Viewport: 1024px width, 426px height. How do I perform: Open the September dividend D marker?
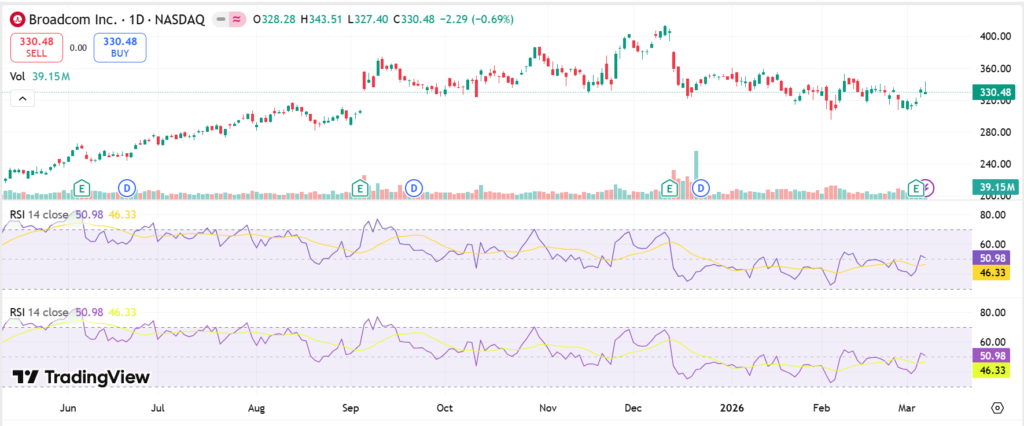[x=413, y=188]
